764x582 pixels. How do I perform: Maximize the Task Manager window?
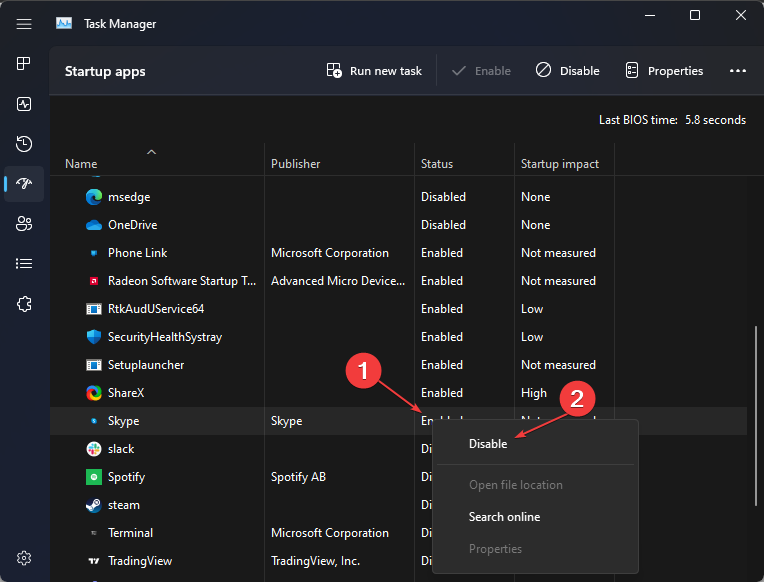[x=695, y=16]
